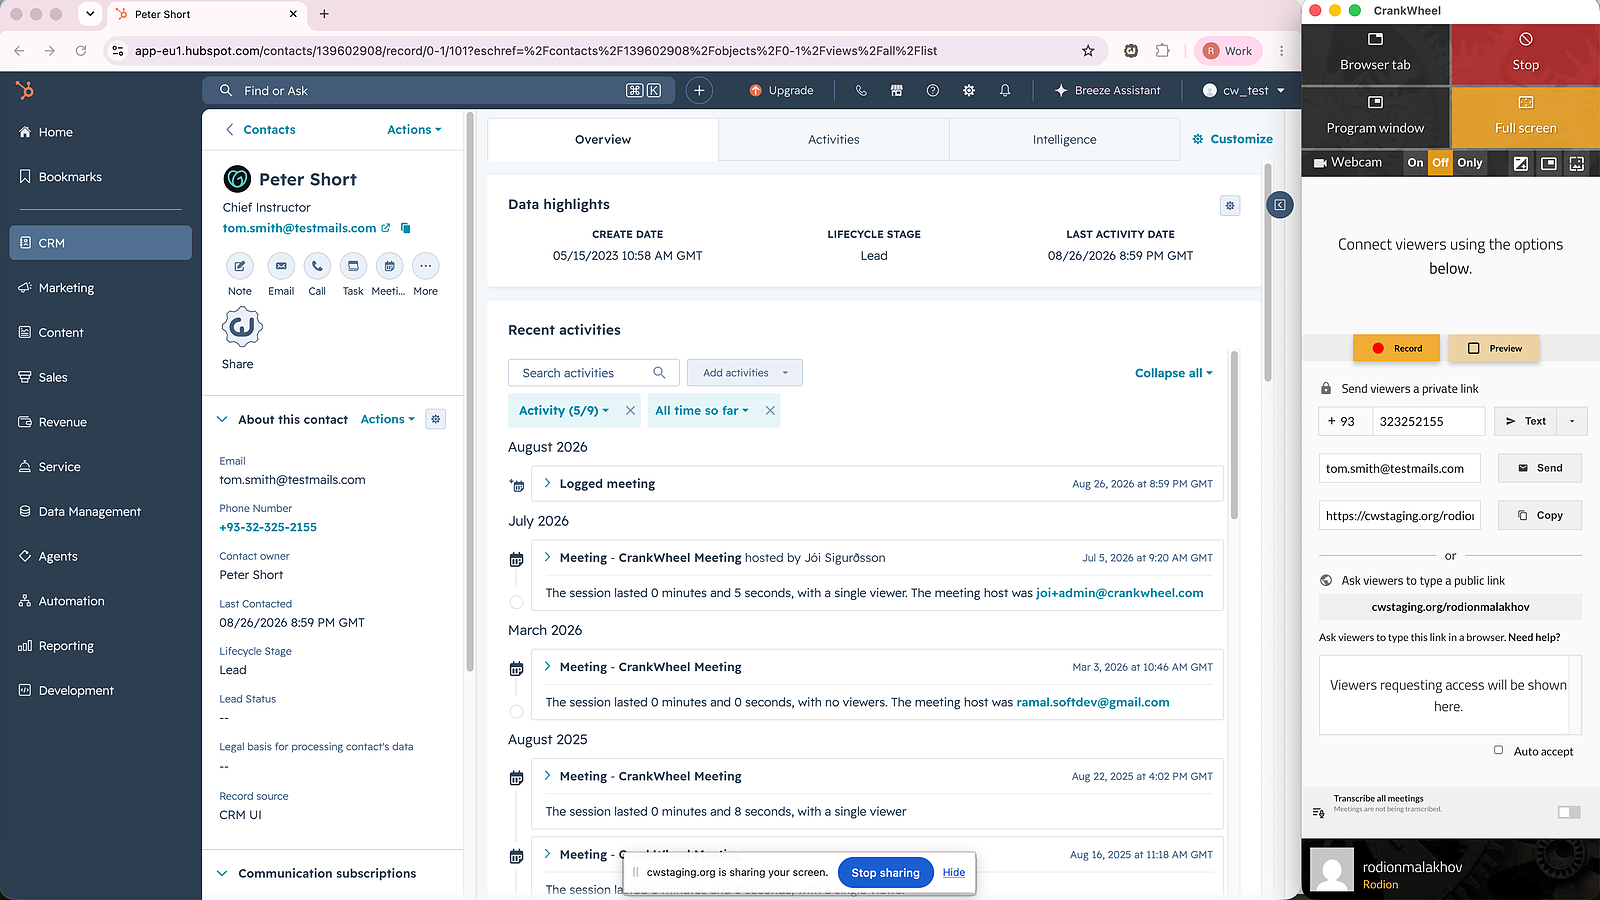
Task: Click the rodionmalakhov profile thumbnail
Action: (x=1332, y=870)
